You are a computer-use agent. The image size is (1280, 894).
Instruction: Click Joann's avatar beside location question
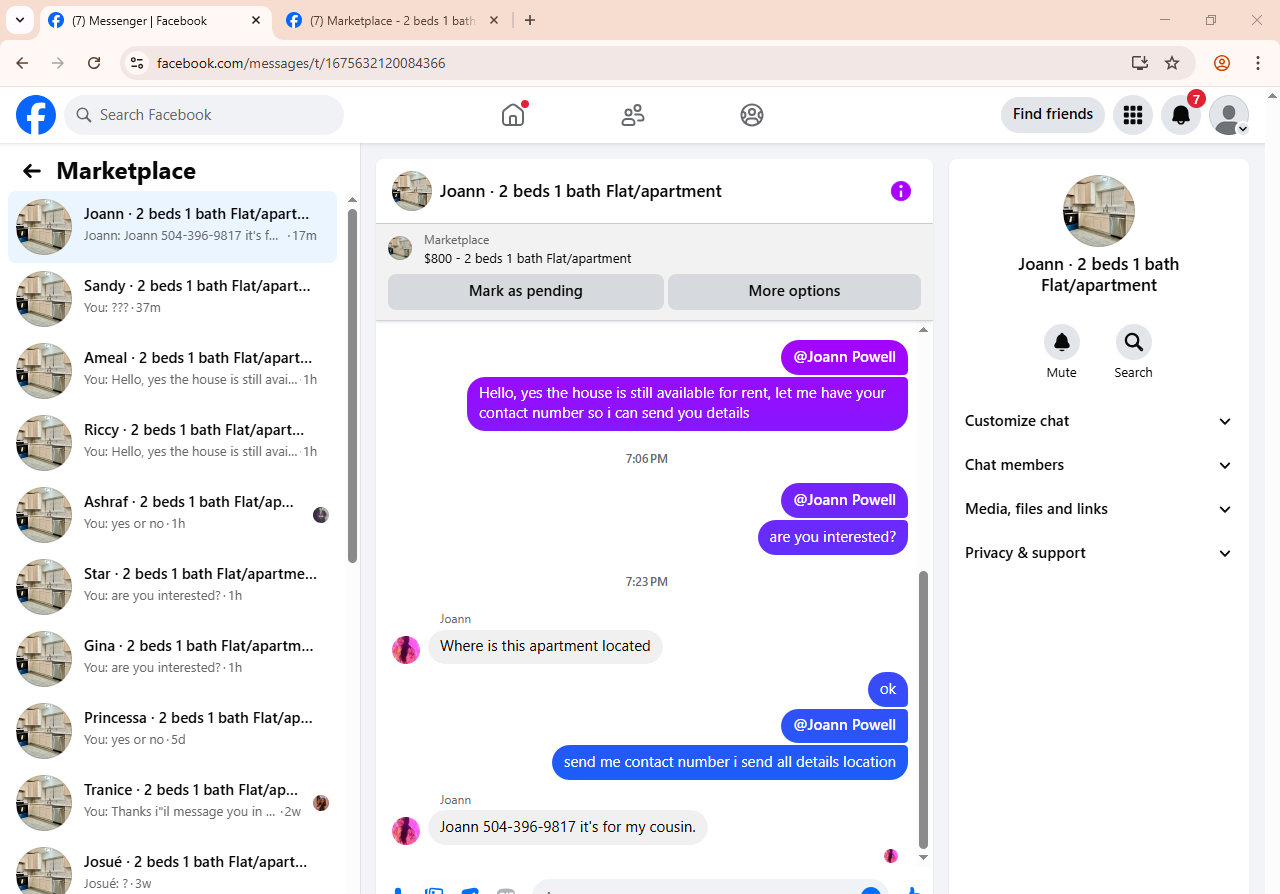(x=406, y=650)
